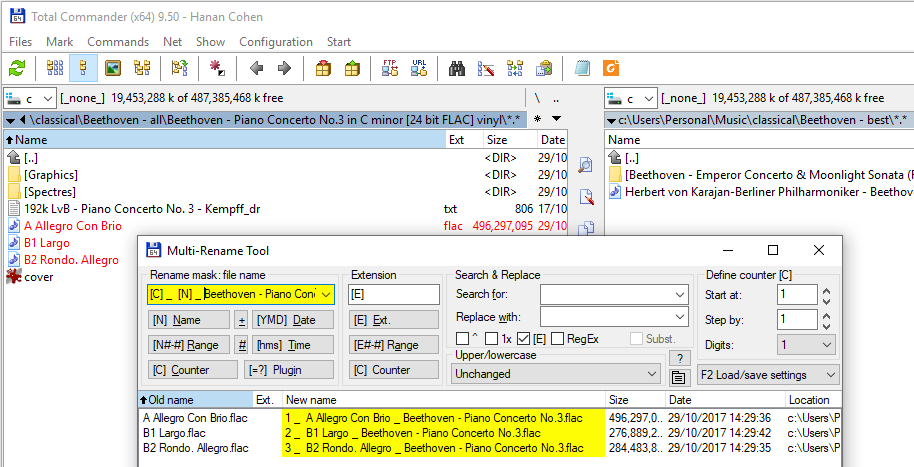The image size is (914, 467).
Task: Select 'B1 Largo.flac' row in rename list
Action: (x=490, y=433)
